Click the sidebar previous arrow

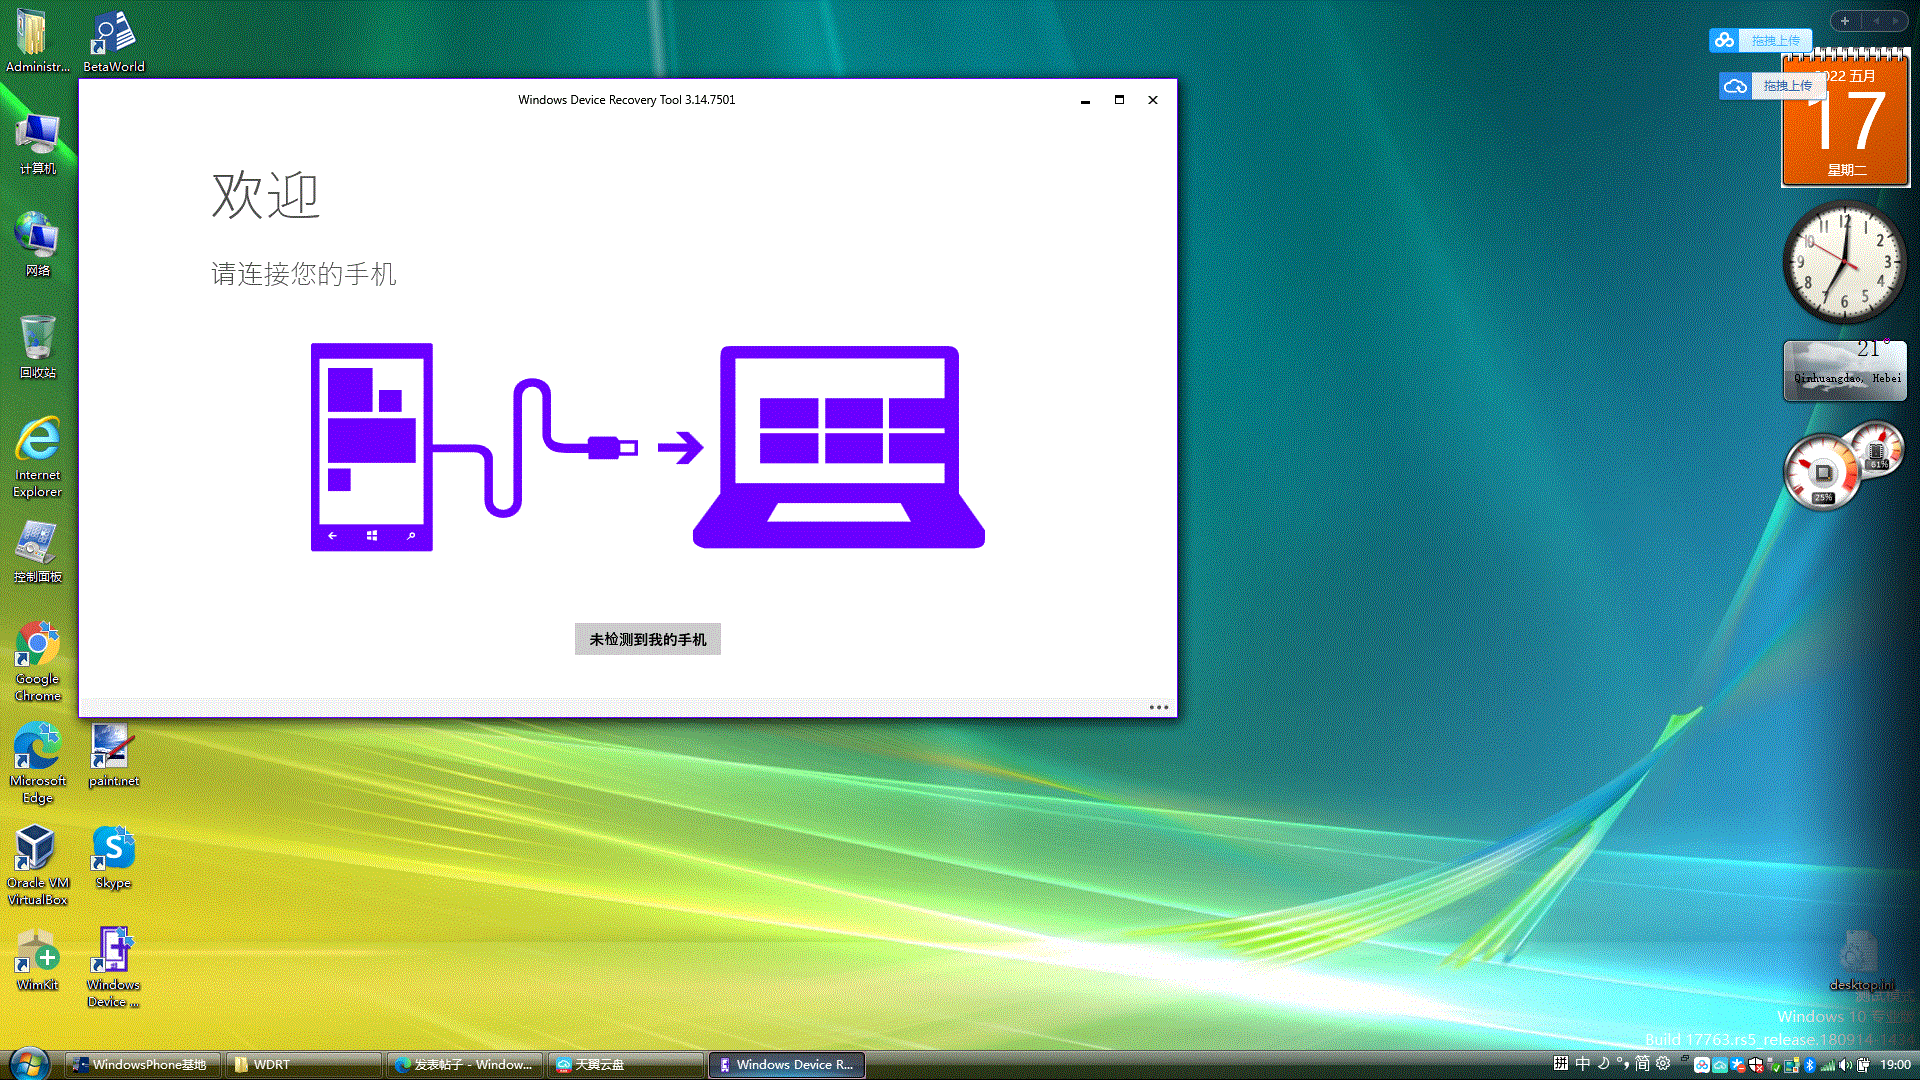coord(1876,21)
